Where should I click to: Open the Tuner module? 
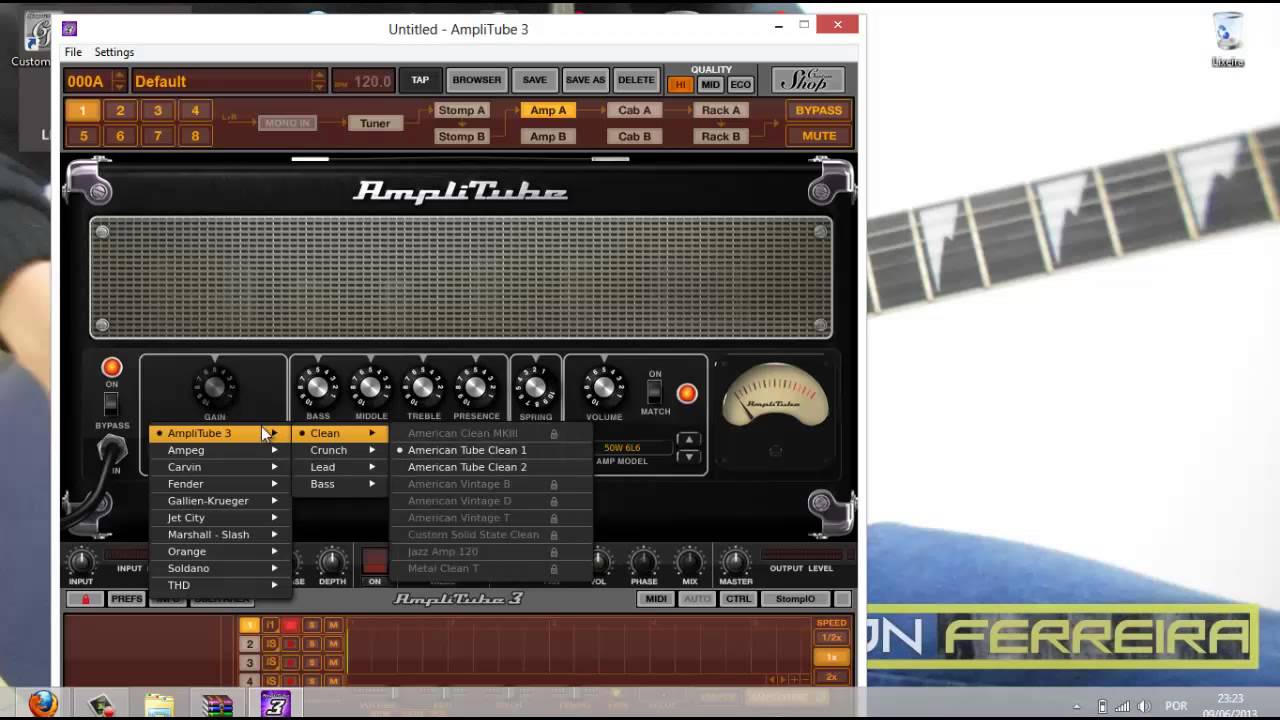click(x=375, y=123)
